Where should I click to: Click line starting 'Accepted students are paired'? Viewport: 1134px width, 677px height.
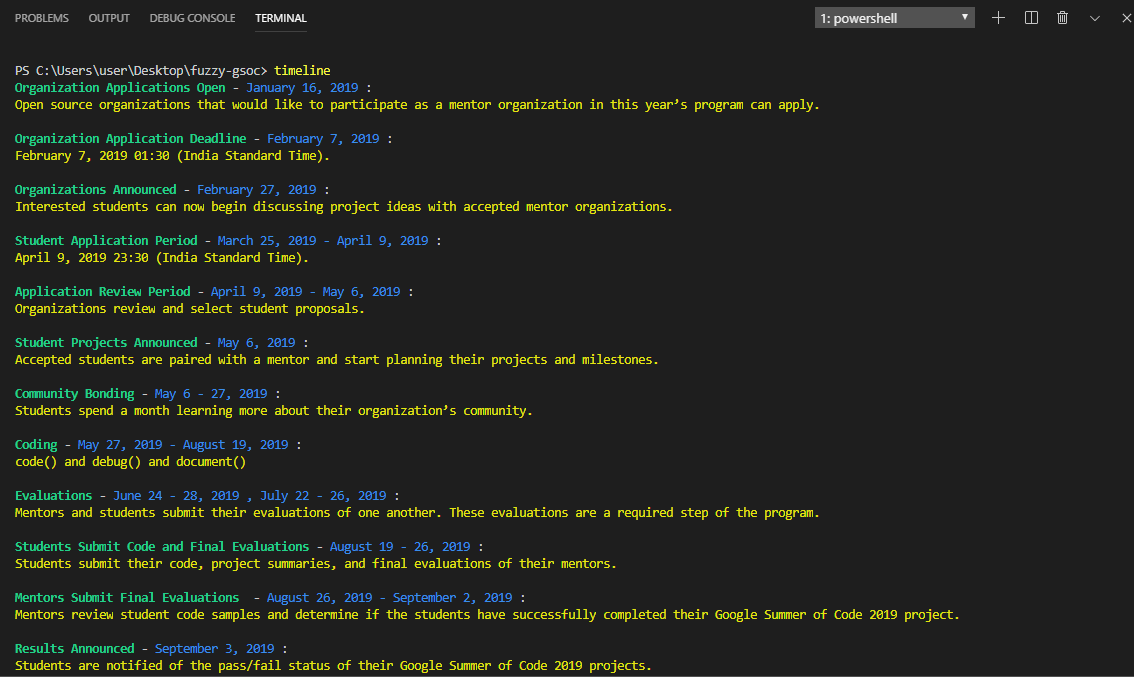337,359
